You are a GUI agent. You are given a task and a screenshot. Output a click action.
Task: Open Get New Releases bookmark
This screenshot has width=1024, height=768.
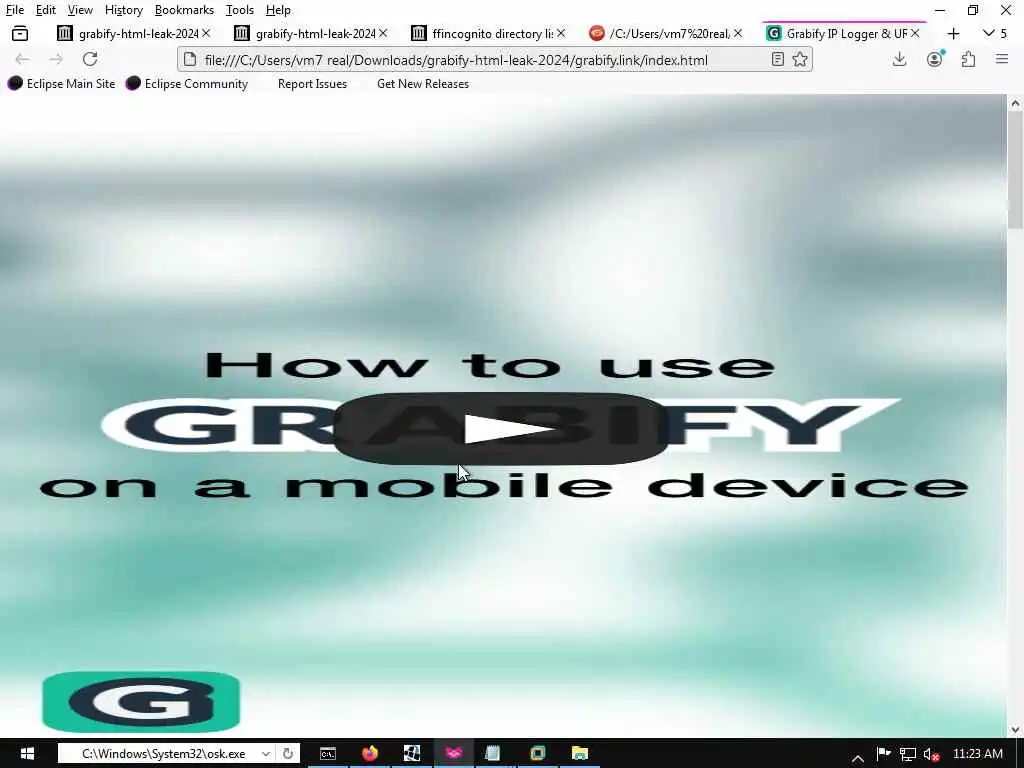(x=423, y=84)
